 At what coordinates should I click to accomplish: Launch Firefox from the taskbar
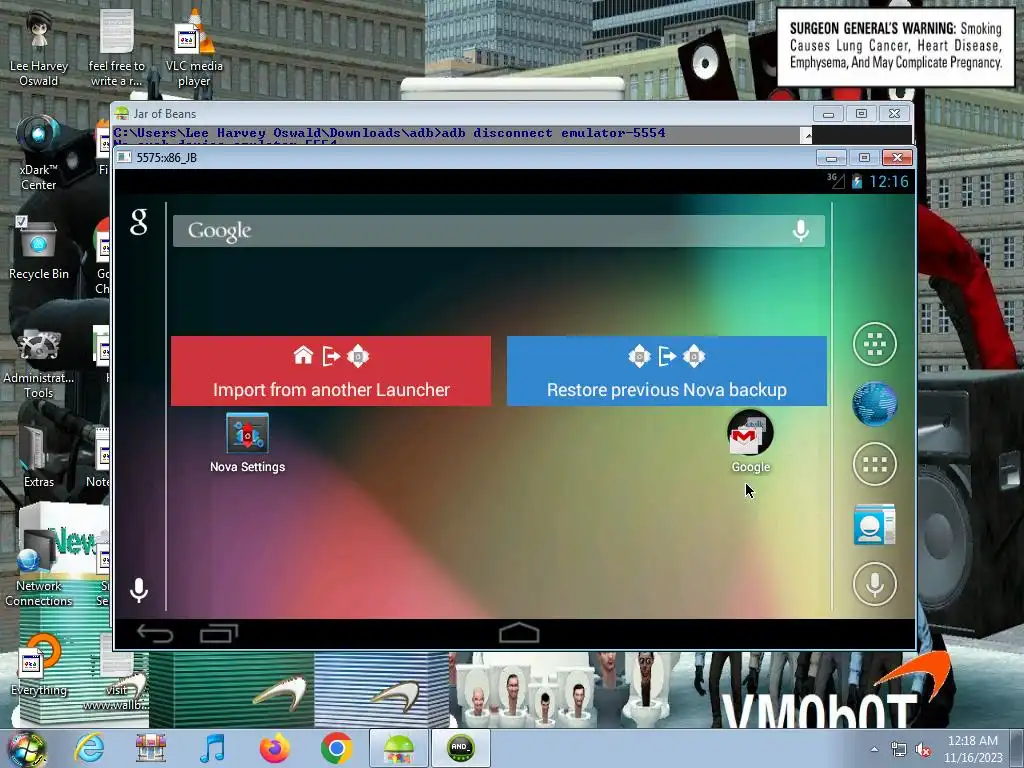274,748
